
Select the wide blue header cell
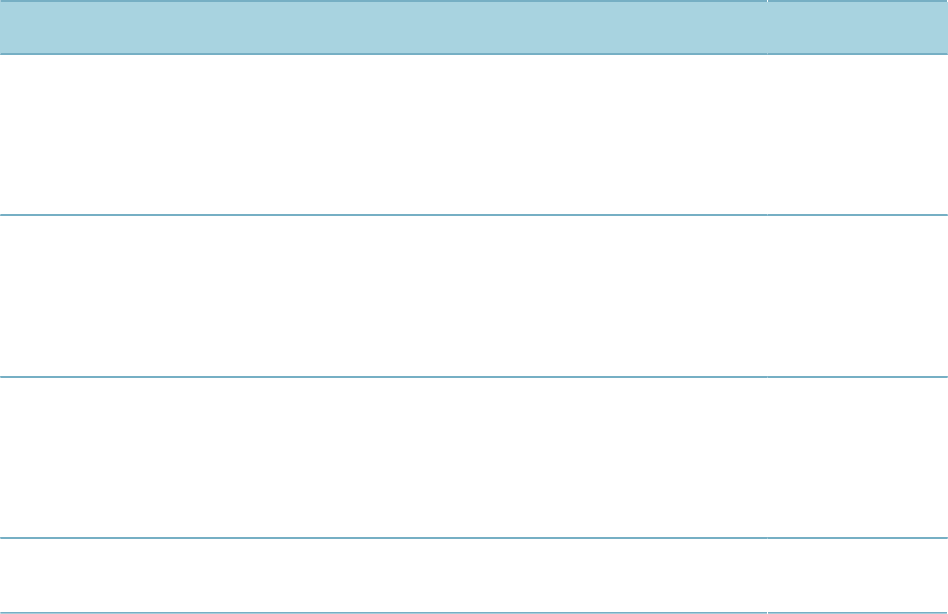pos(383,27)
